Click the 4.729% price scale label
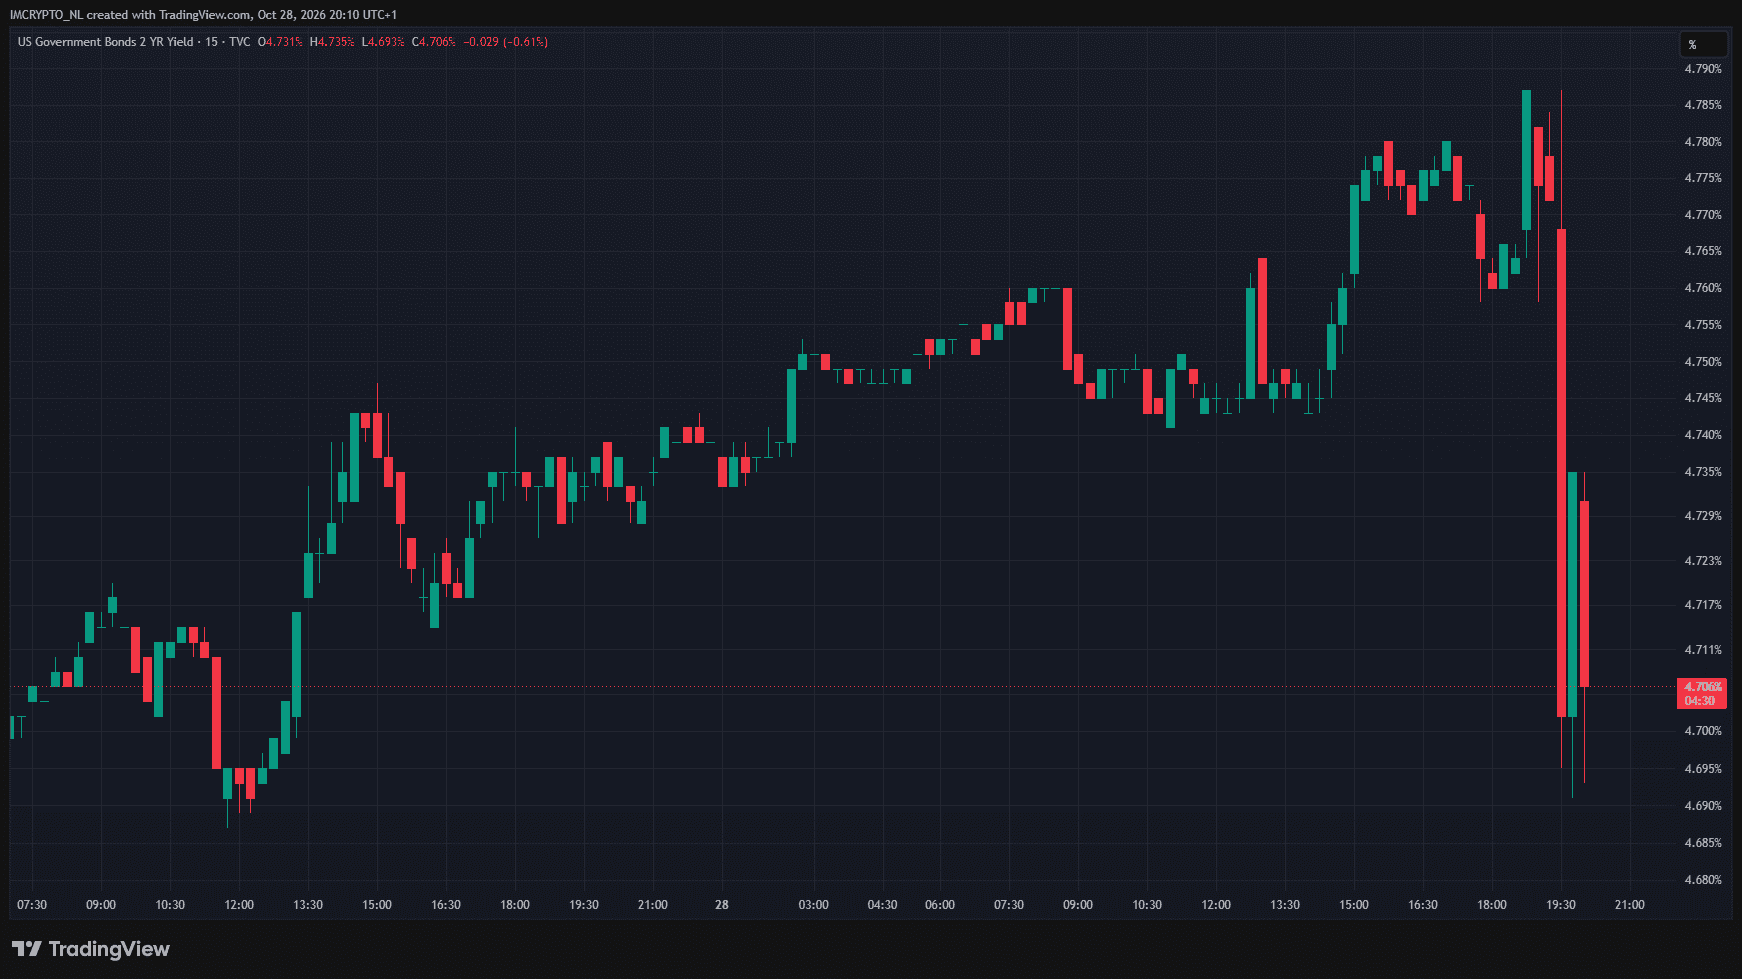The width and height of the screenshot is (1742, 979). [1703, 516]
